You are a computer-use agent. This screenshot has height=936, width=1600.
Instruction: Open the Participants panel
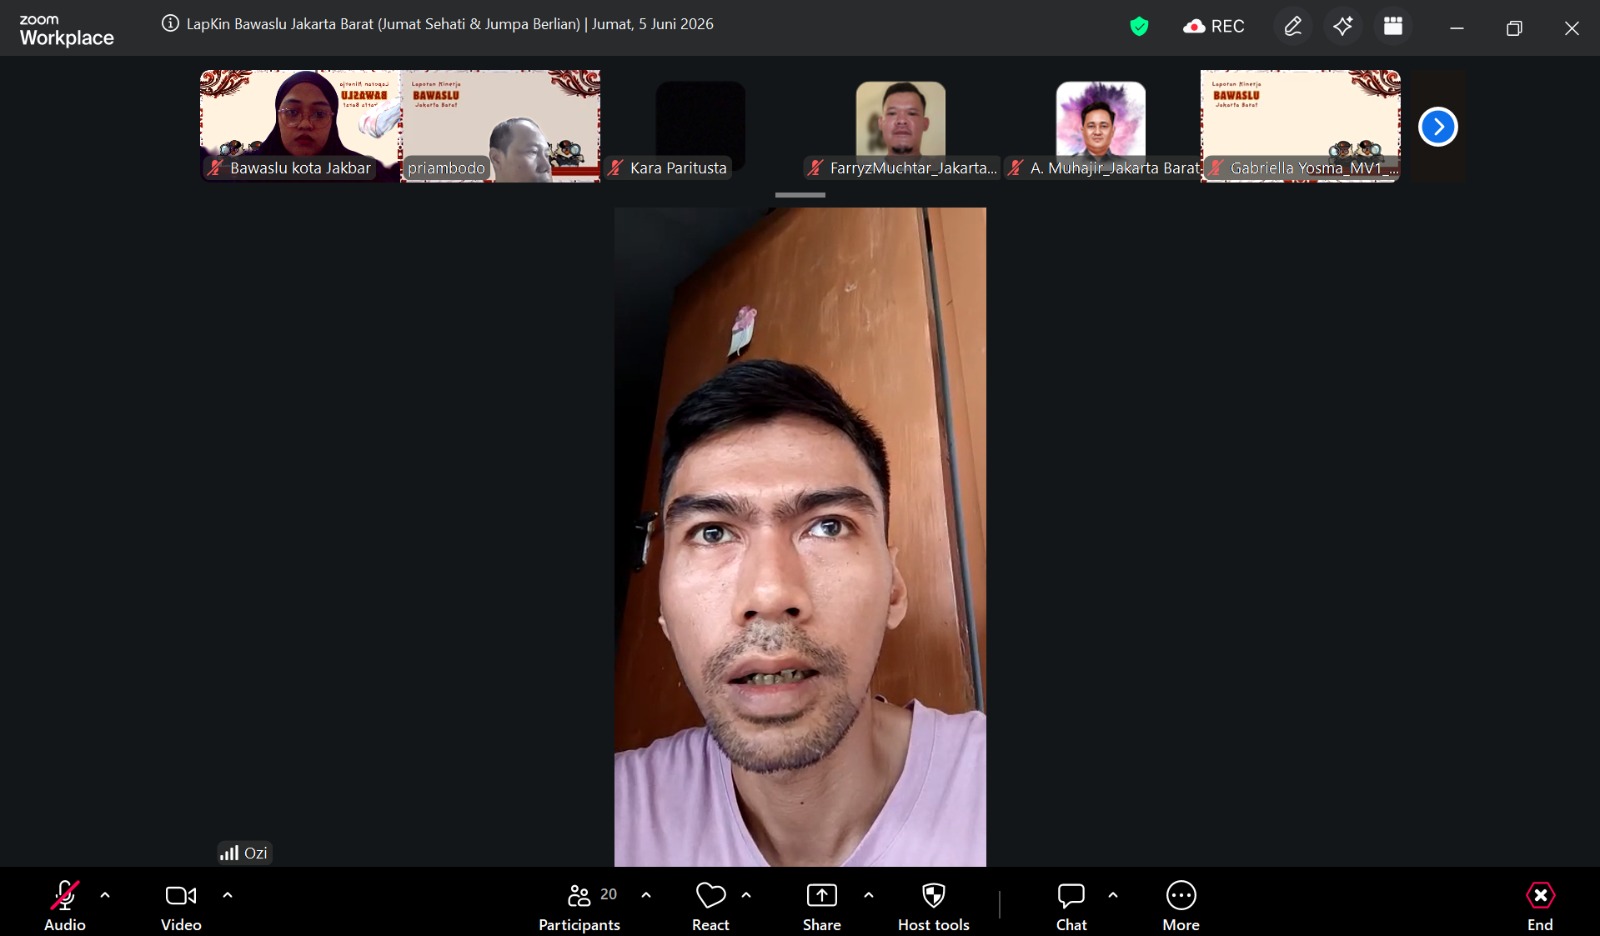coord(580,906)
